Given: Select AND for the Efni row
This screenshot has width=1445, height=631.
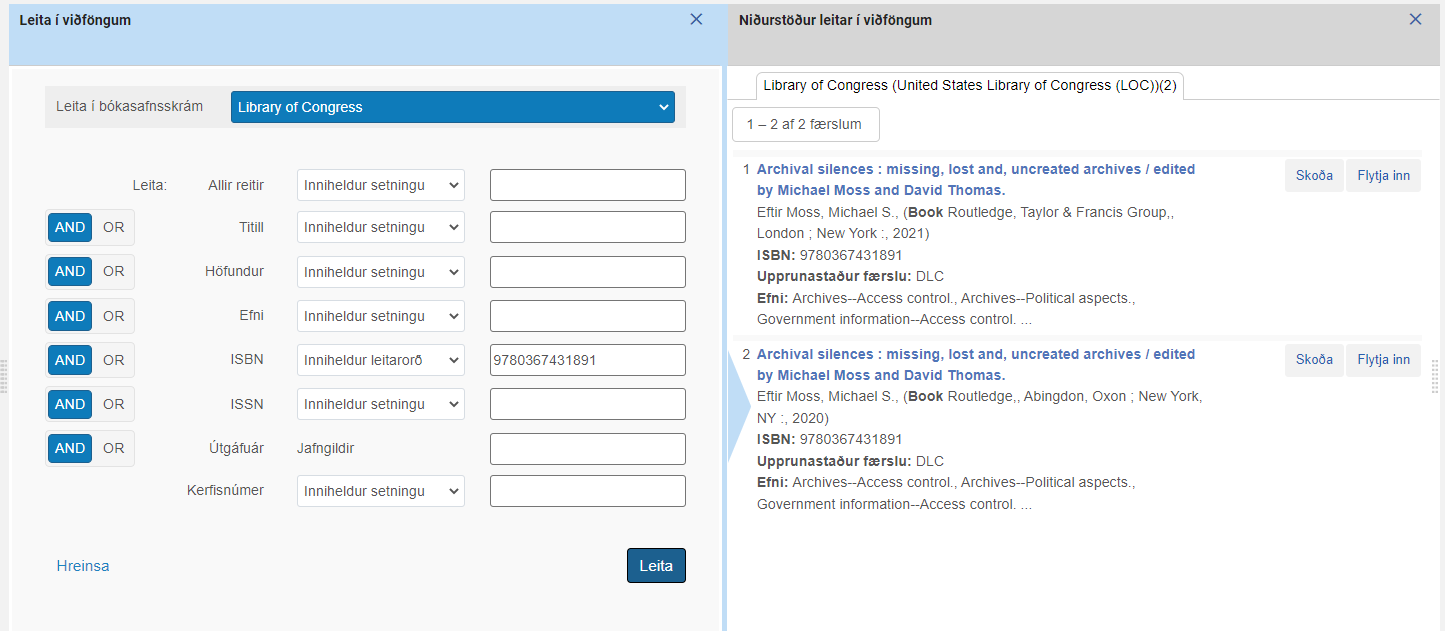Looking at the screenshot, I should 70,316.
